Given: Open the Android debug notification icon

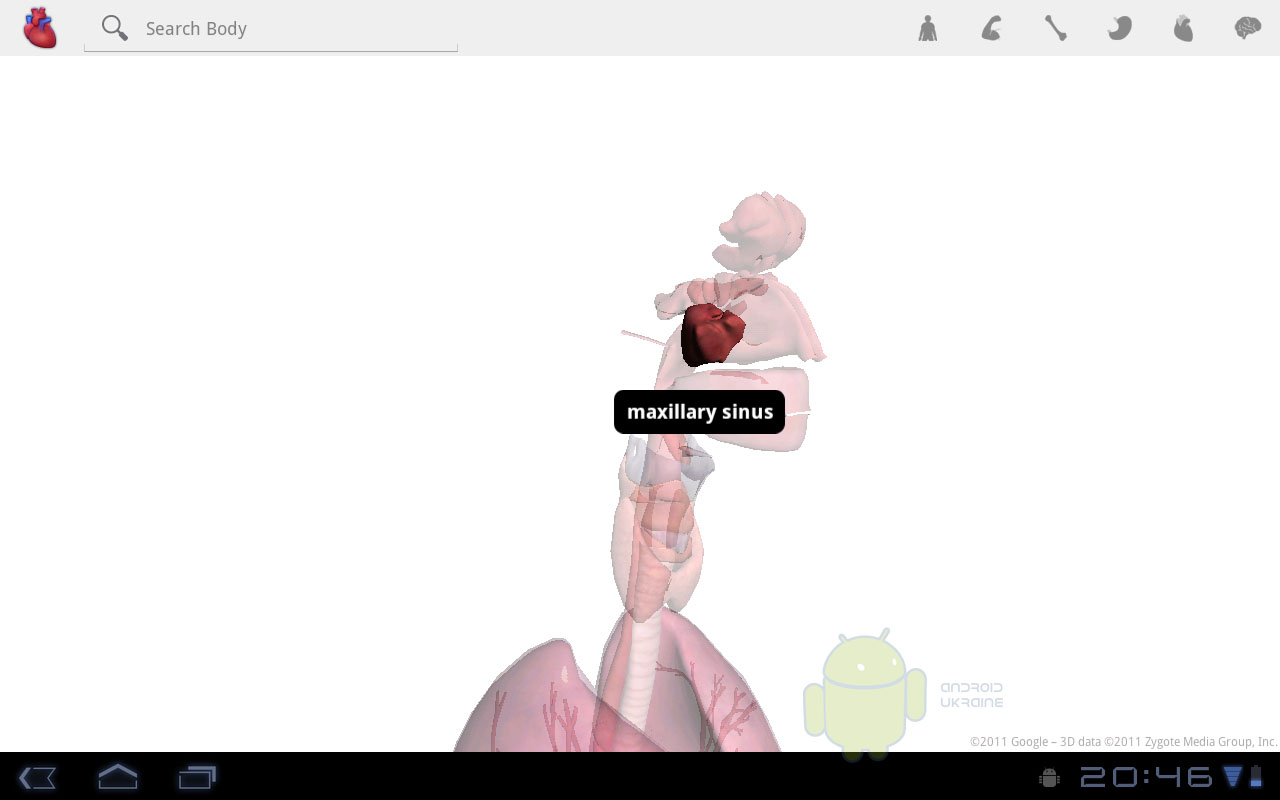Looking at the screenshot, I should [1049, 777].
